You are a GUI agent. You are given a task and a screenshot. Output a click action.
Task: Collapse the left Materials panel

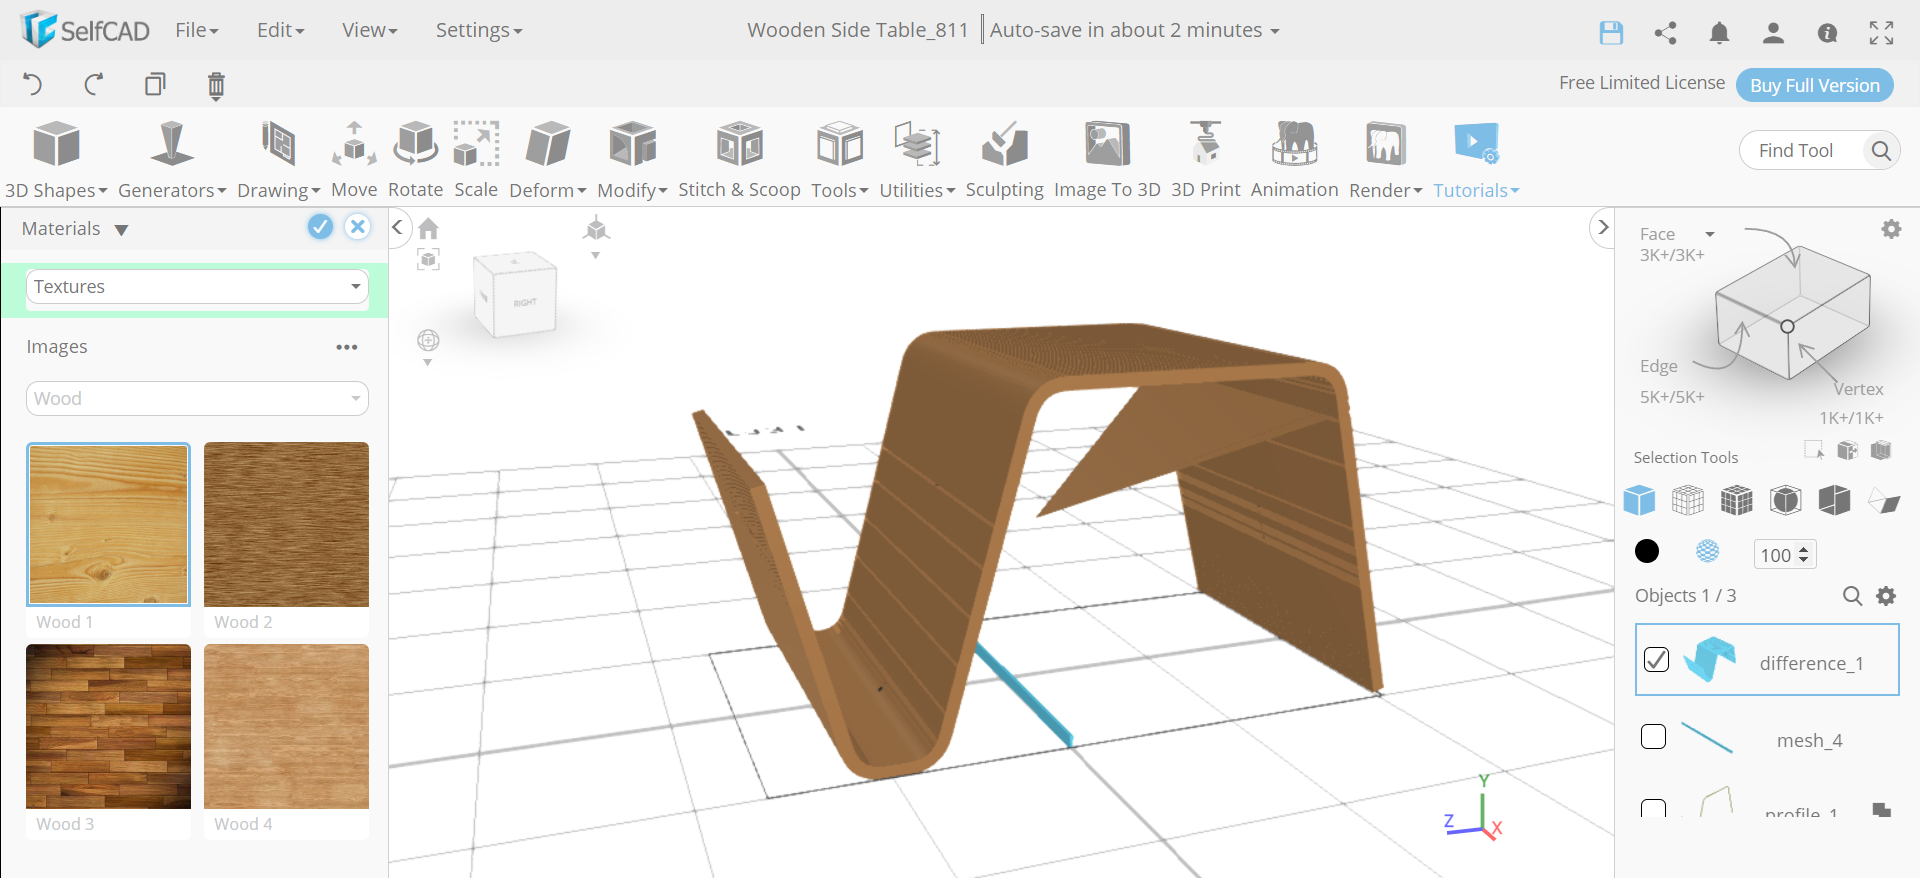[x=397, y=227]
